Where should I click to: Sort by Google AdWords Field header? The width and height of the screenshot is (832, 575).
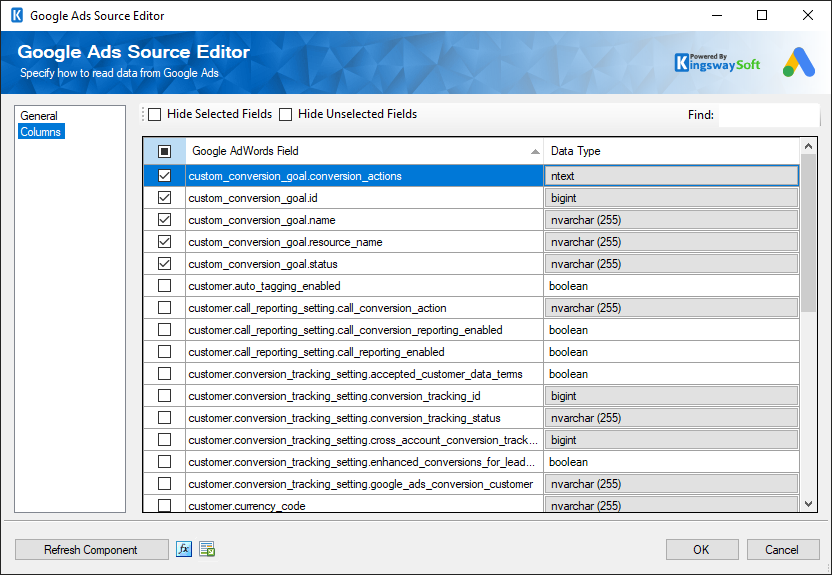[364, 151]
